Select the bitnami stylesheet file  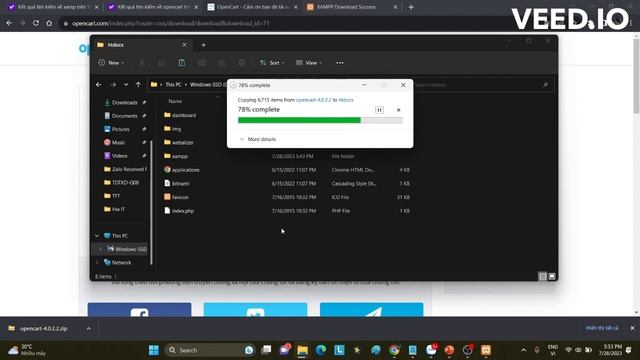click(177, 183)
